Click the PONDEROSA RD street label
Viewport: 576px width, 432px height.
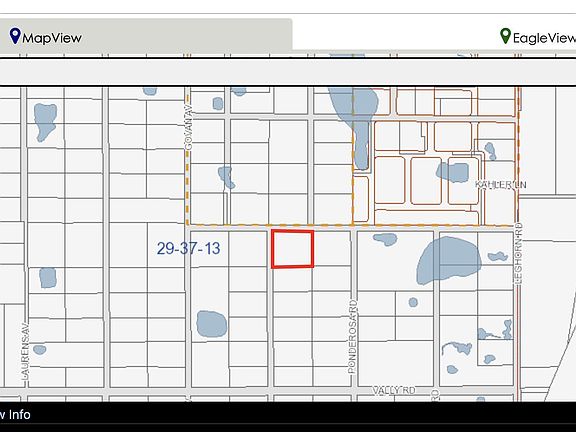pos(352,336)
